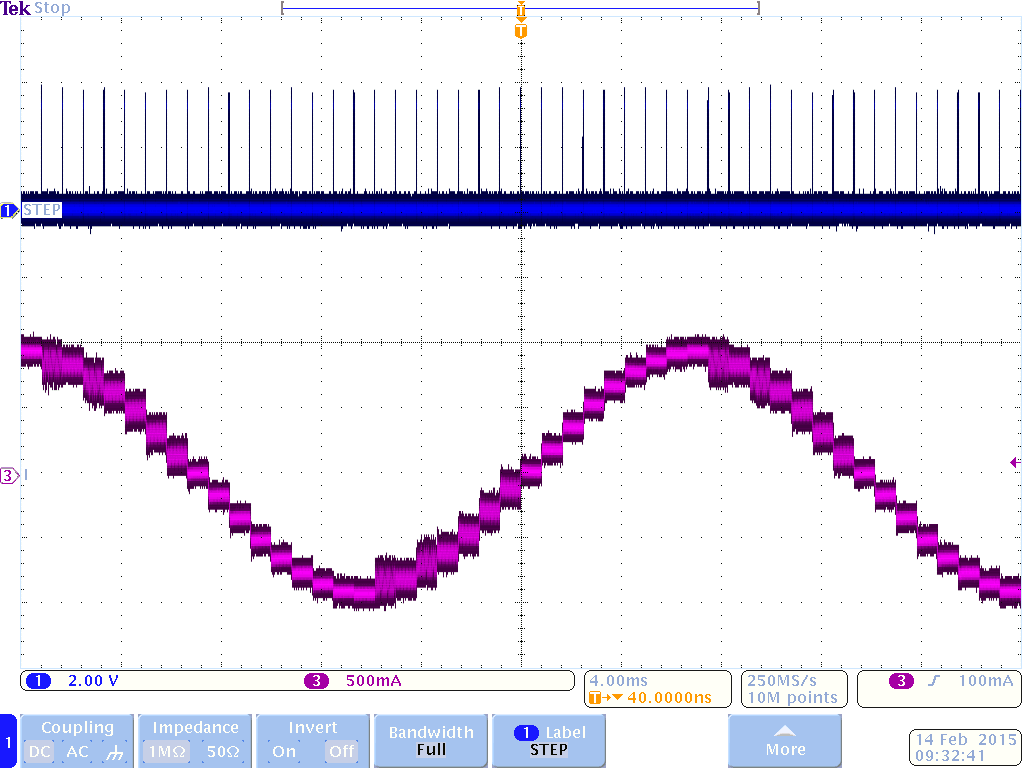Enable Invert On
This screenshot has width=1024, height=768.
pos(283,750)
